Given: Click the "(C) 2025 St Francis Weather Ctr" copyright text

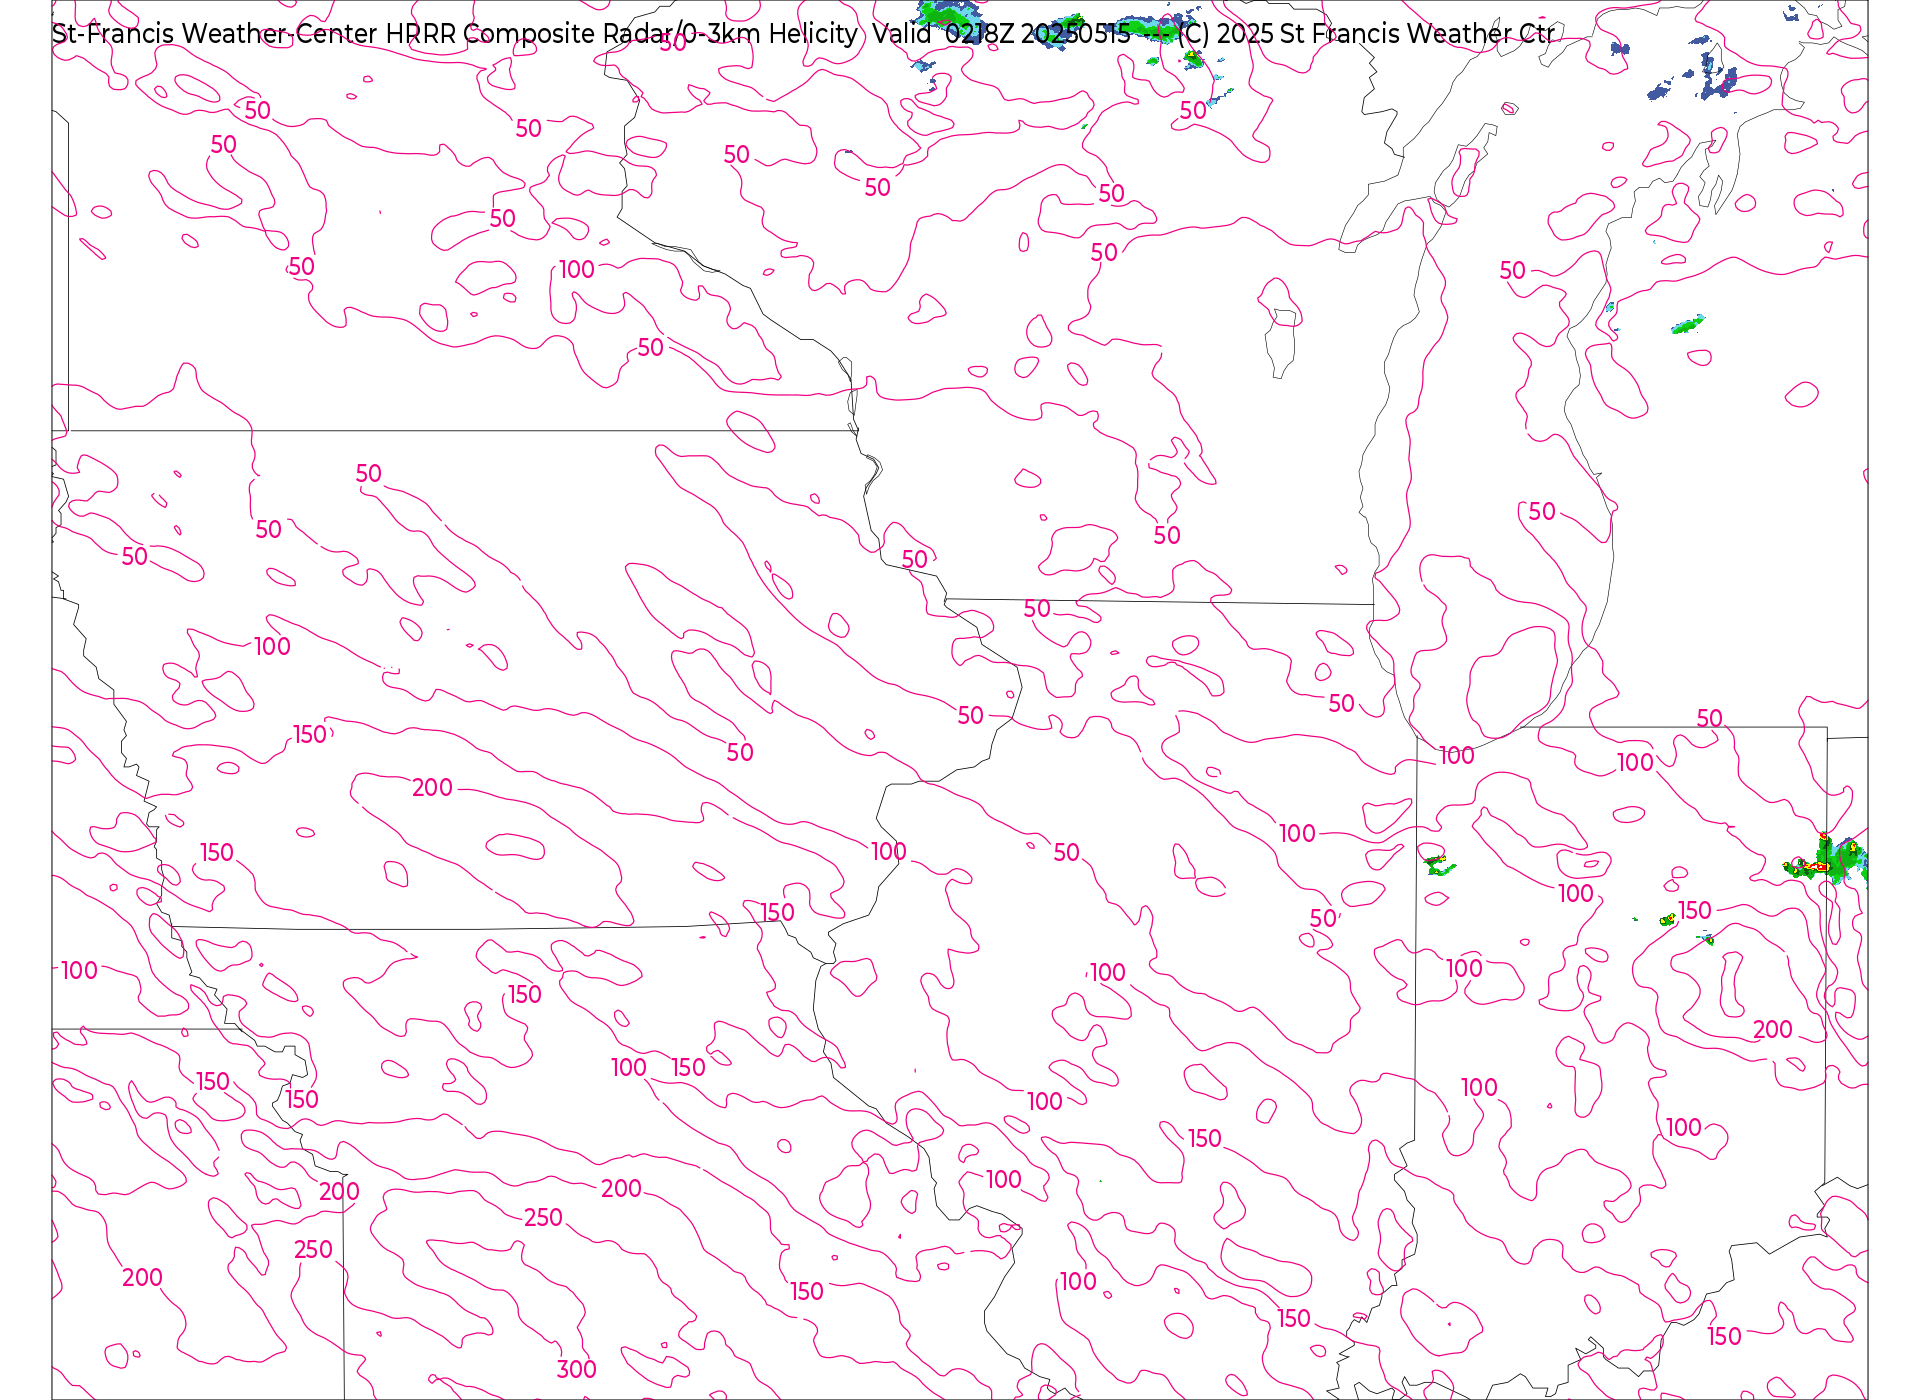Looking at the screenshot, I should [x=1366, y=34].
